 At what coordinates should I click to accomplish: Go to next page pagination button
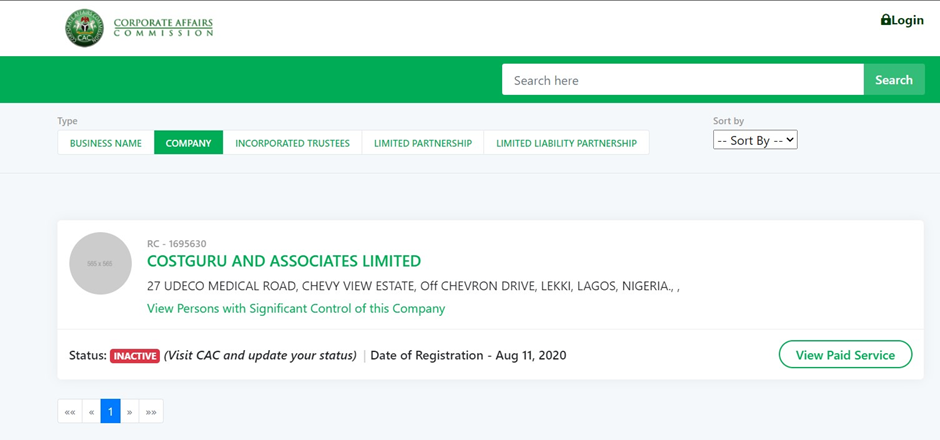coord(129,412)
